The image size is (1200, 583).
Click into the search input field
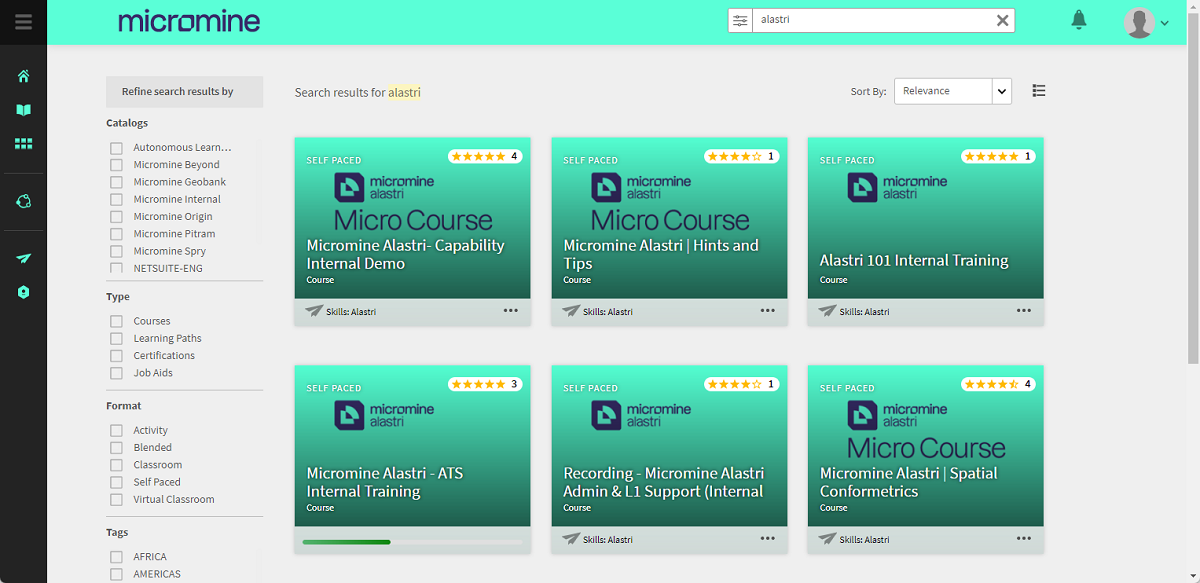(870, 20)
